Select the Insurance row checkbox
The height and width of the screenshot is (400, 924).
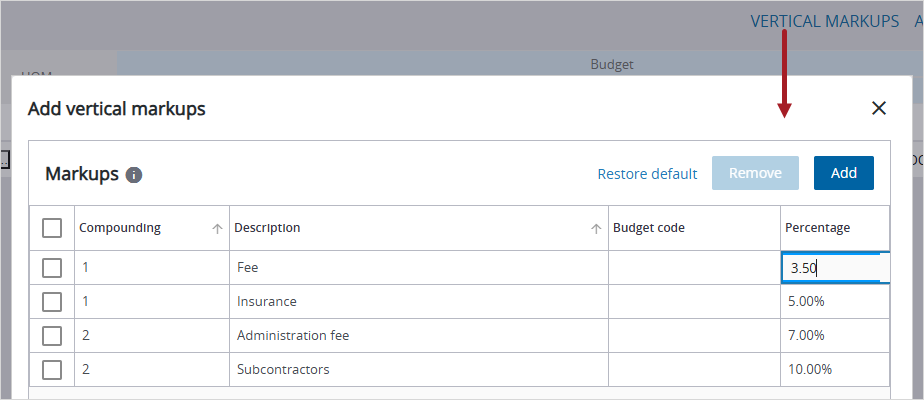[52, 301]
